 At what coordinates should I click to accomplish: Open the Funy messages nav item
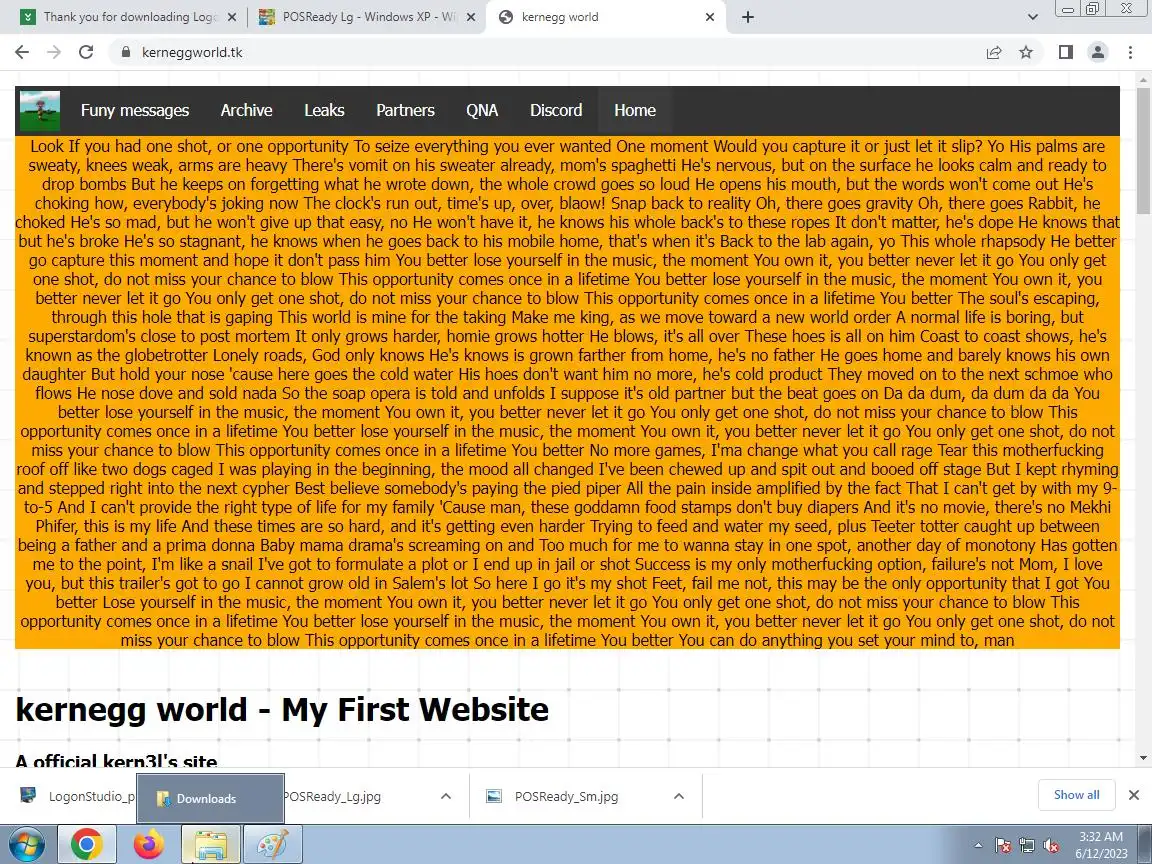[134, 110]
